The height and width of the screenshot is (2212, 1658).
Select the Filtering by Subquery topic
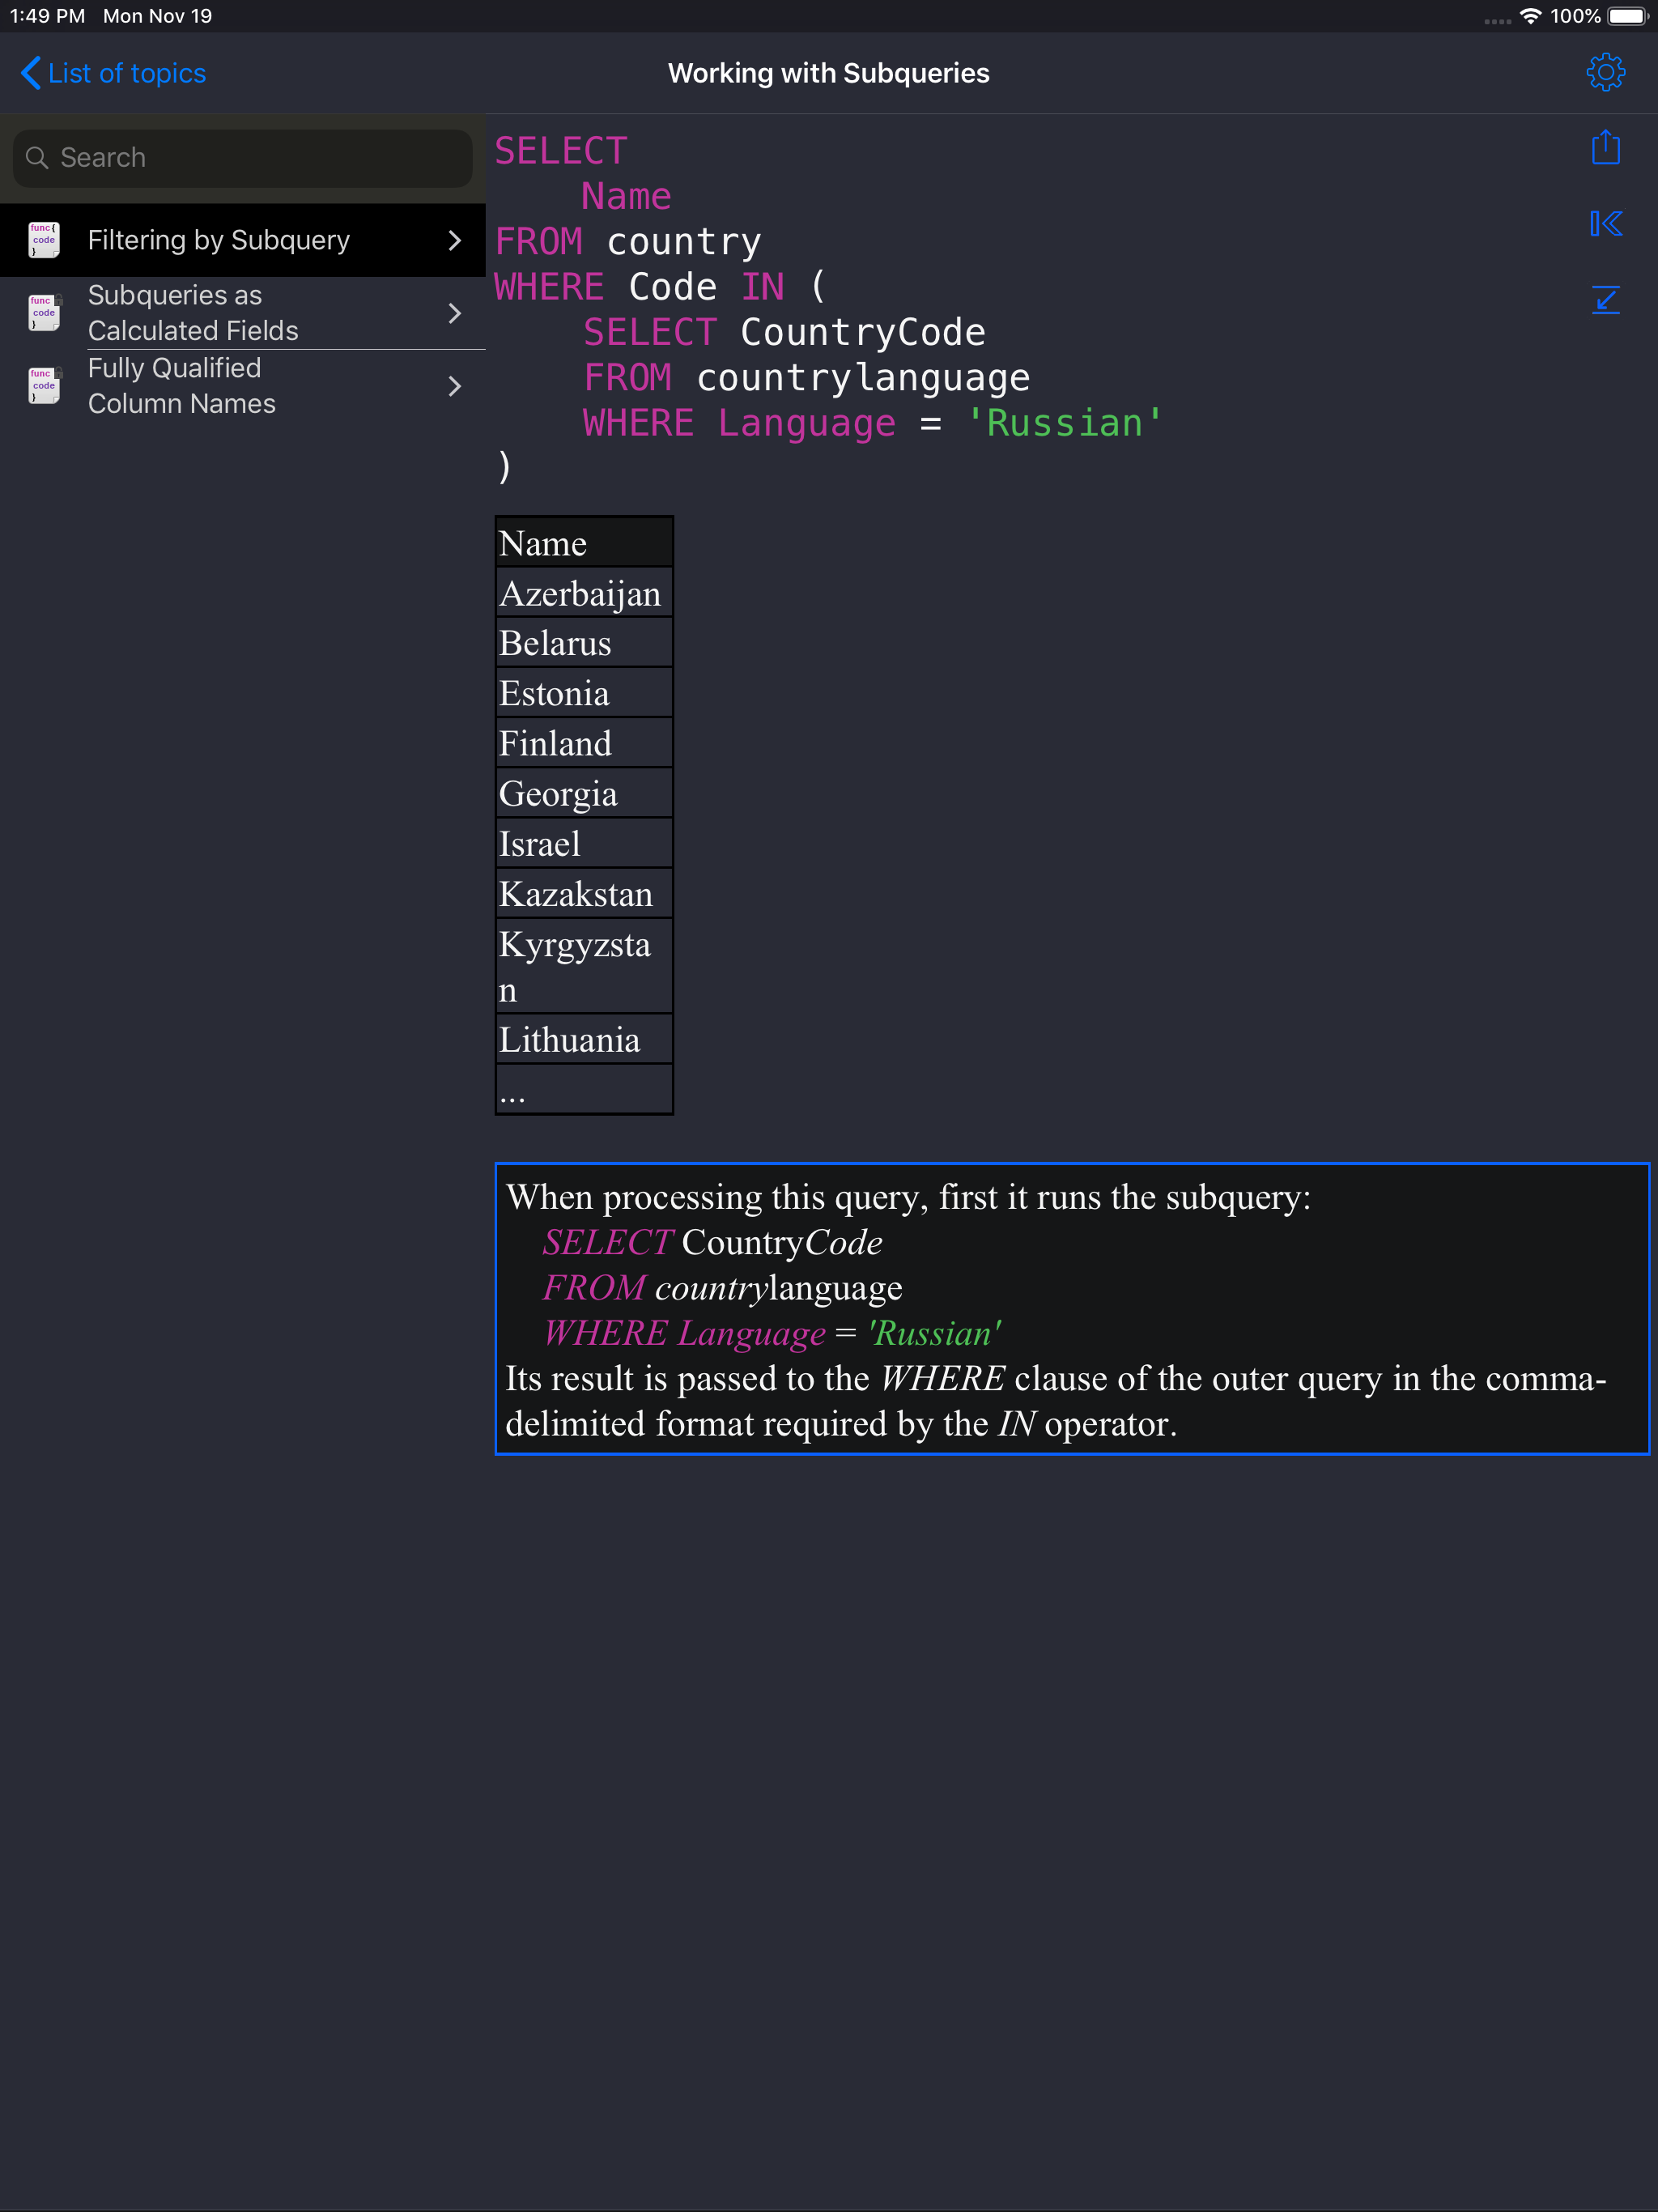point(218,239)
